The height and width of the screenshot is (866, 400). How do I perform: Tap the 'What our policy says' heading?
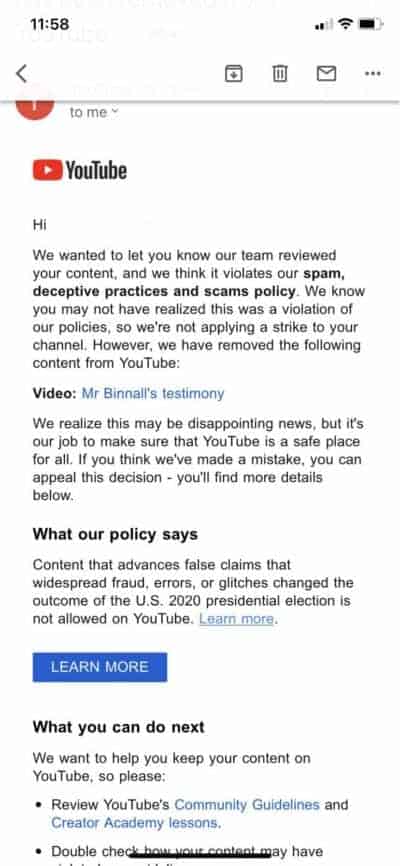[x=115, y=535]
